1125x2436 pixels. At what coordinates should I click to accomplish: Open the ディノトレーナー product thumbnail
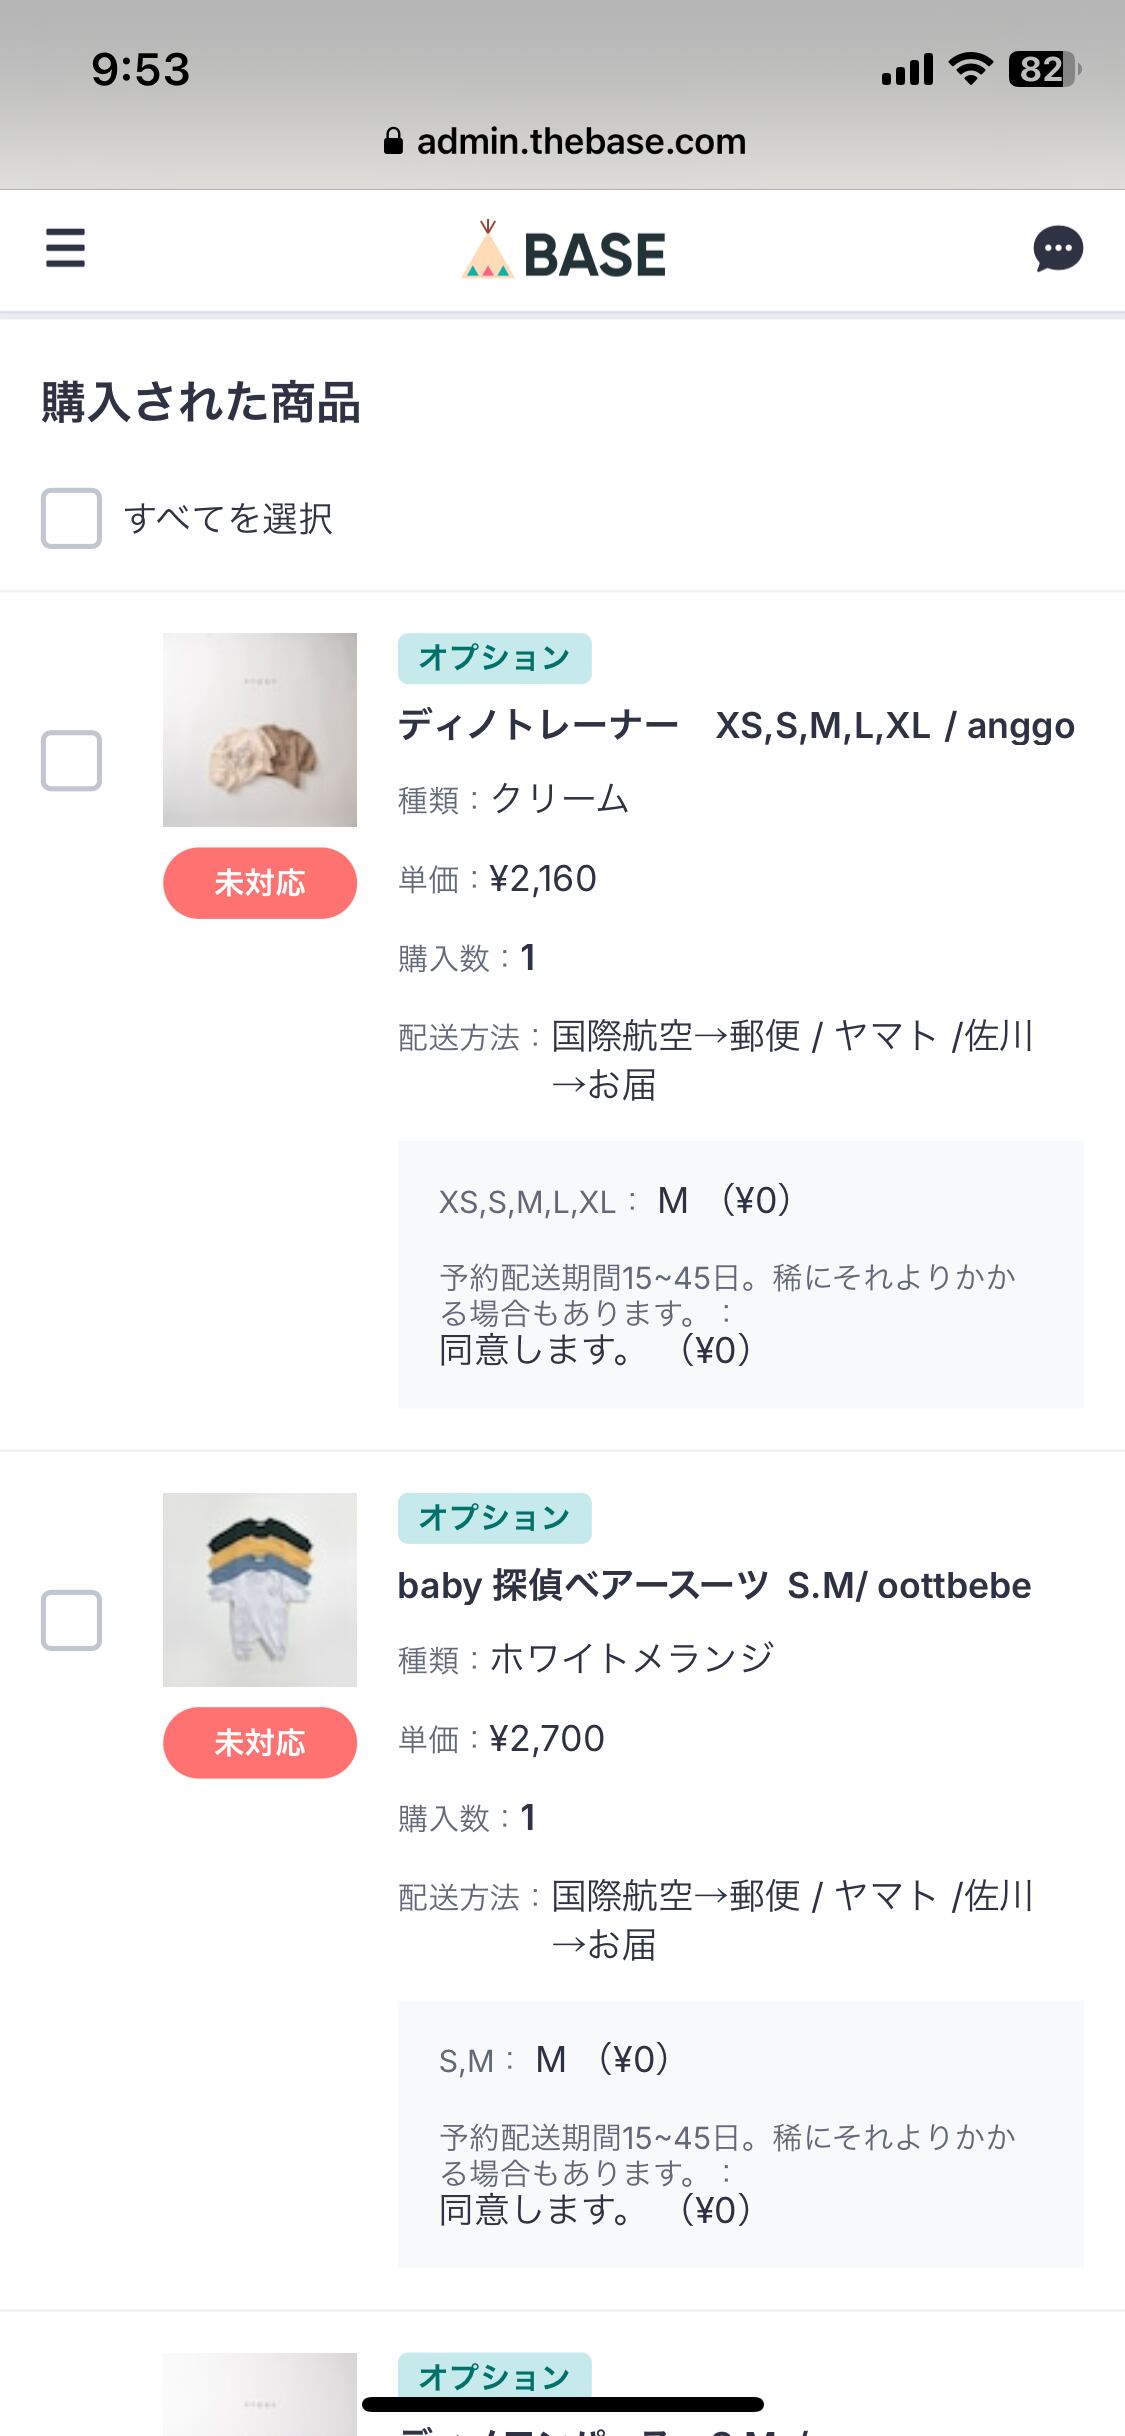click(260, 730)
